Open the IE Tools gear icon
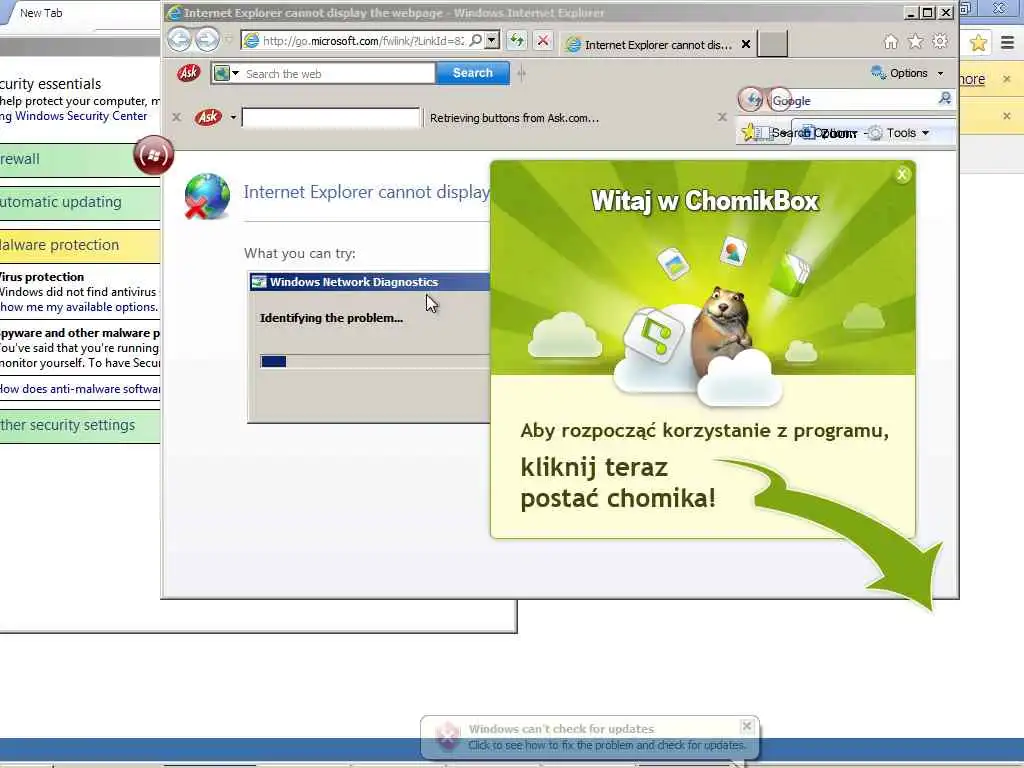 pos(940,42)
